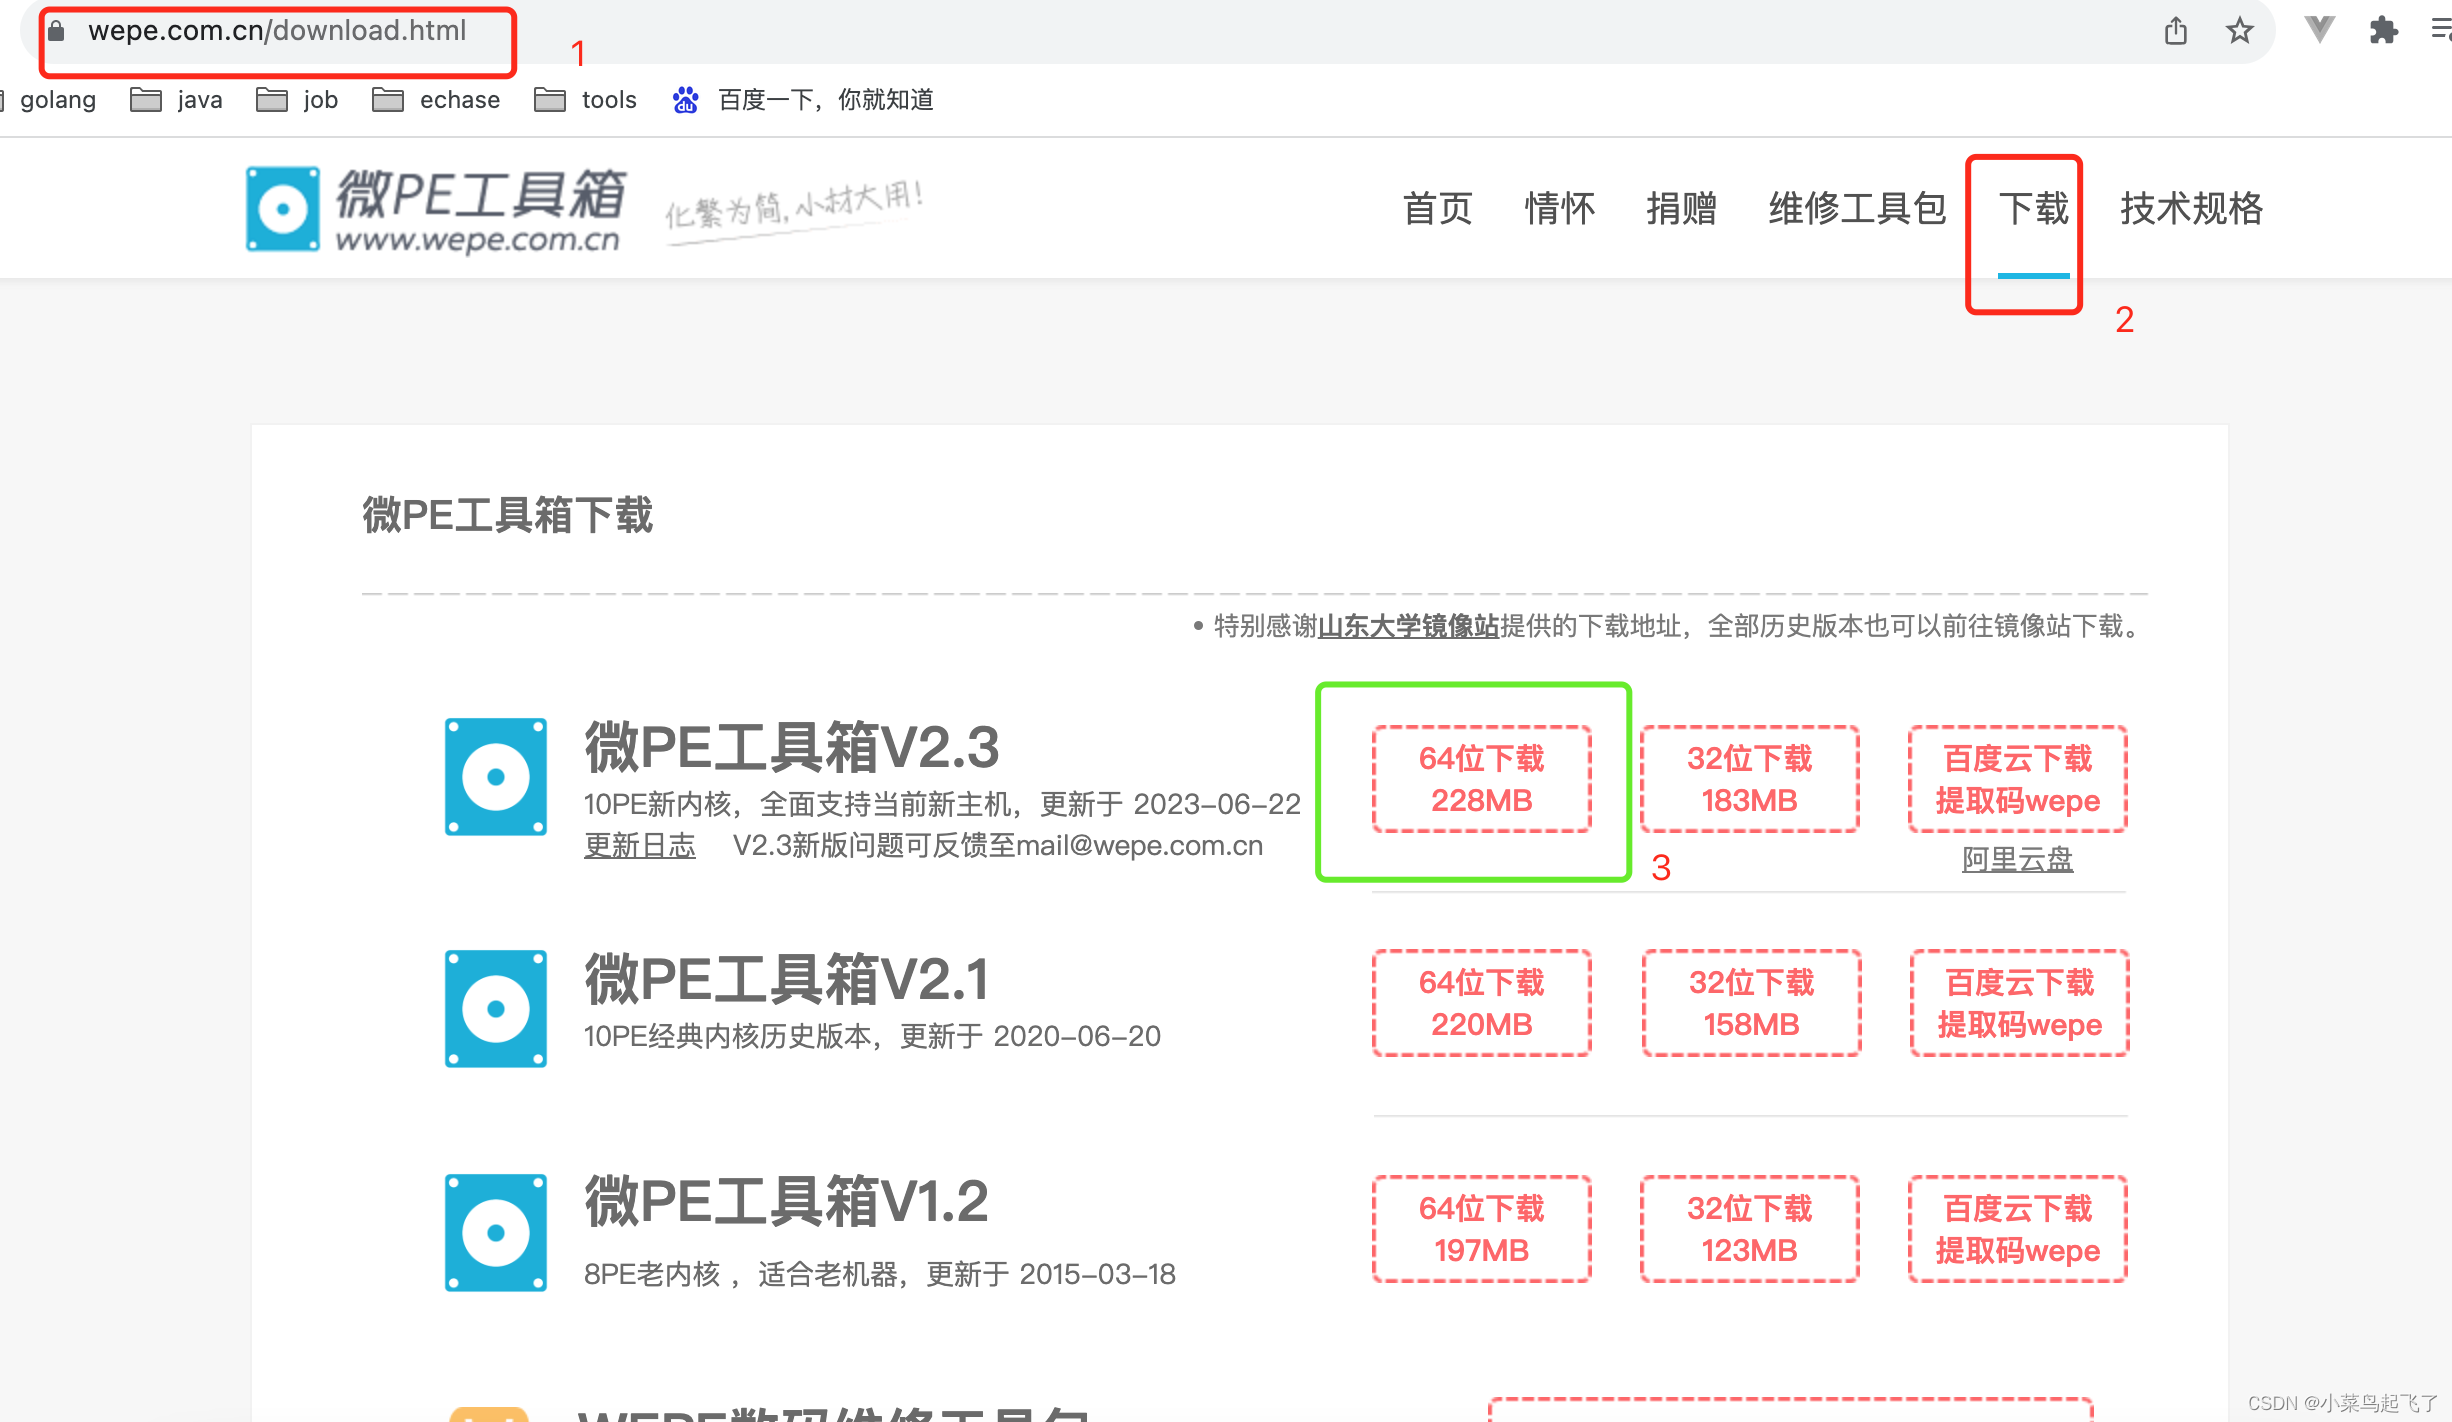The width and height of the screenshot is (2452, 1422).
Task: Click the lock icon beside the URL
Action: 57,31
